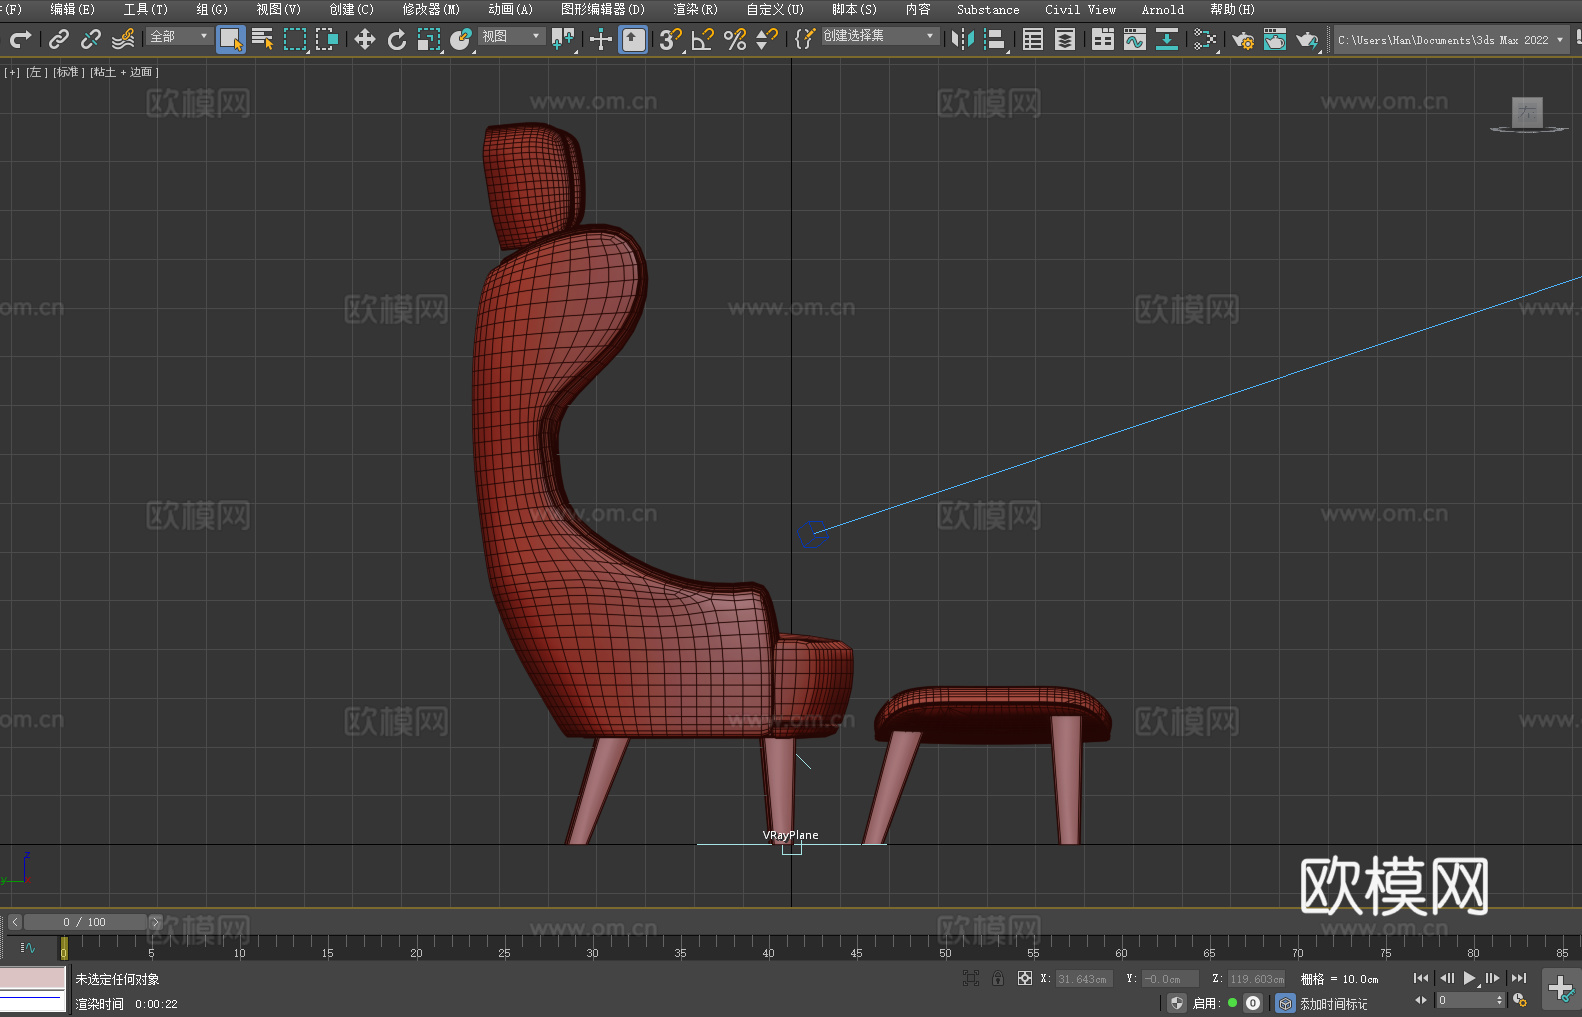Click the teal download-to-line toolbar icon
The height and width of the screenshot is (1017, 1582).
click(x=1167, y=39)
